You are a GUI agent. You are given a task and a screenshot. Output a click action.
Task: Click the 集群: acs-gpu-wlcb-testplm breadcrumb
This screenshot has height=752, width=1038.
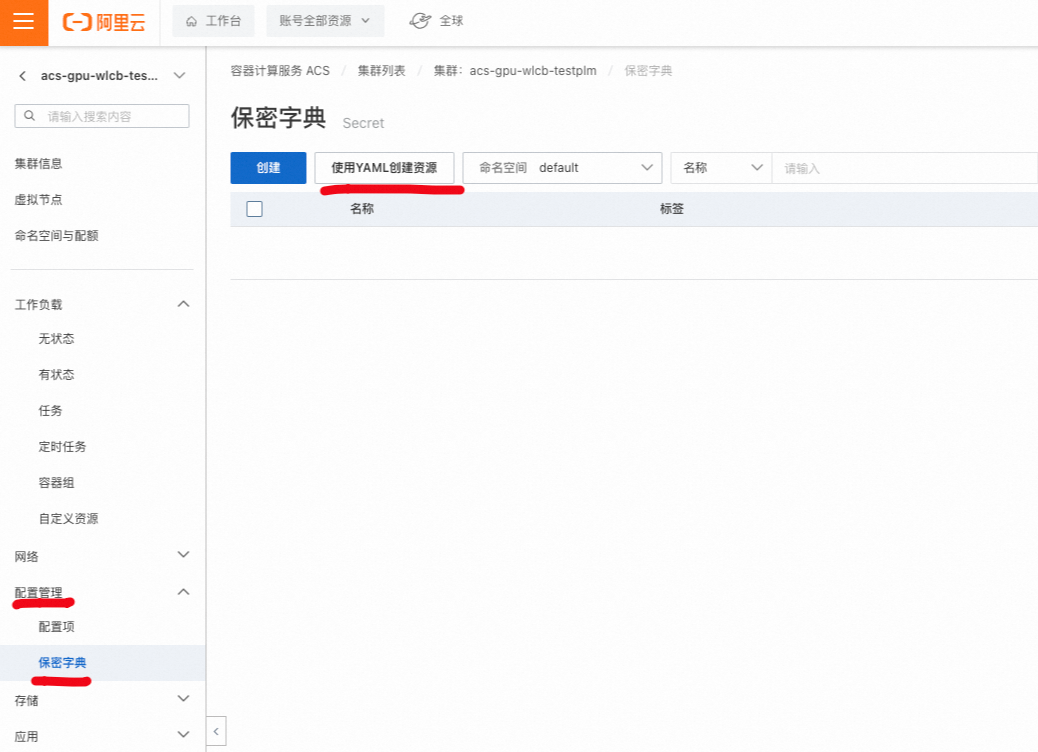coord(515,71)
